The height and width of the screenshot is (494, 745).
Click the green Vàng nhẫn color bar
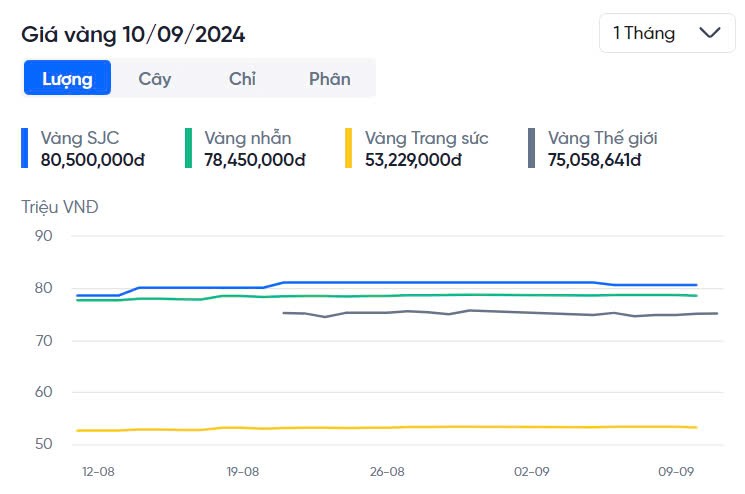click(x=188, y=148)
